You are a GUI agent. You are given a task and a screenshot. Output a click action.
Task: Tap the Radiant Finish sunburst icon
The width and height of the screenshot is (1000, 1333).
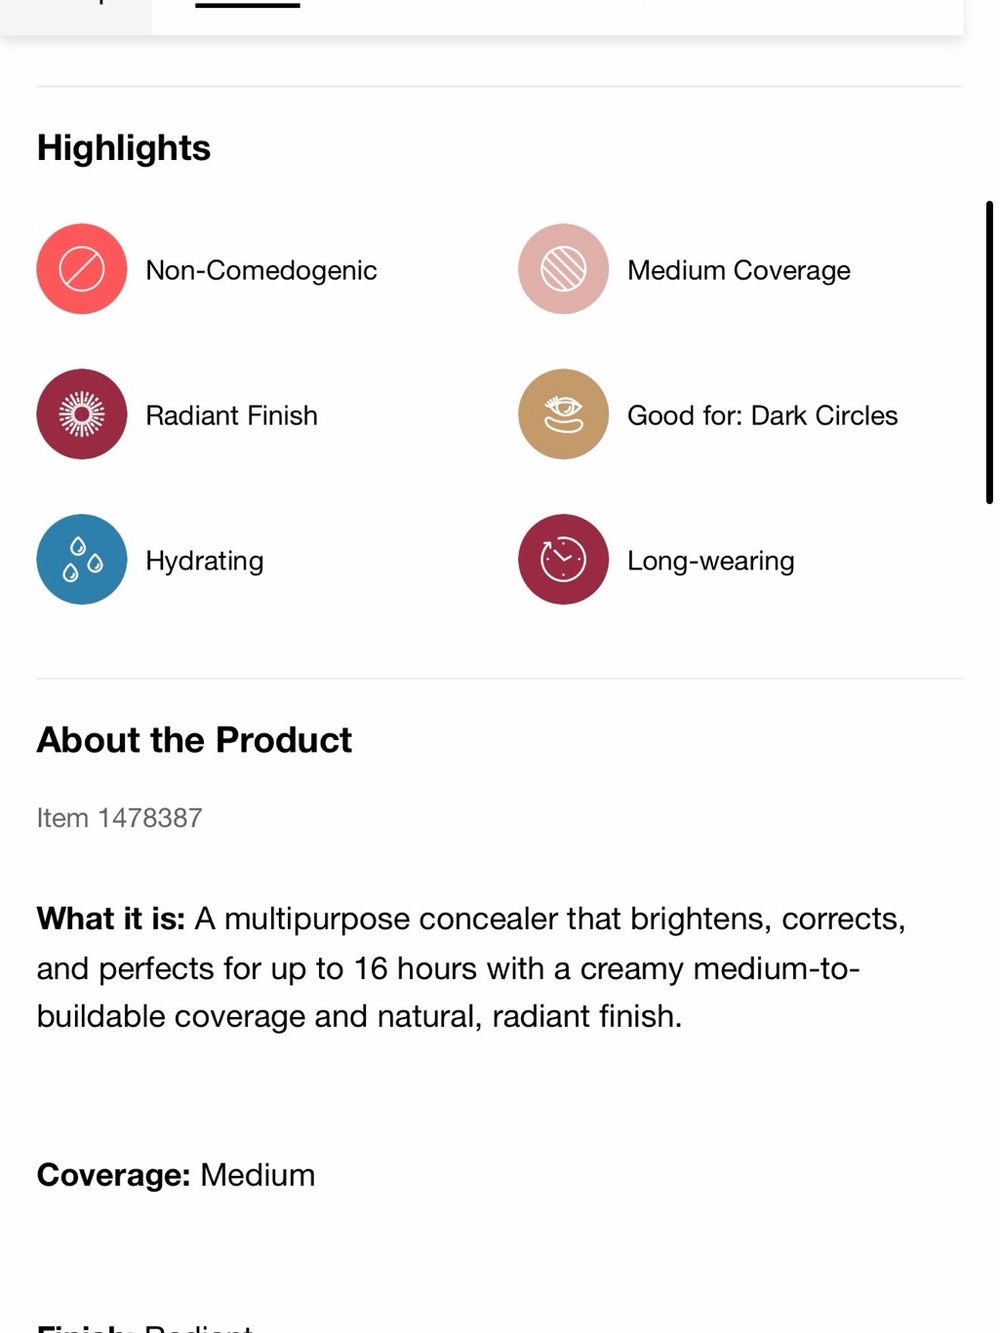point(82,414)
